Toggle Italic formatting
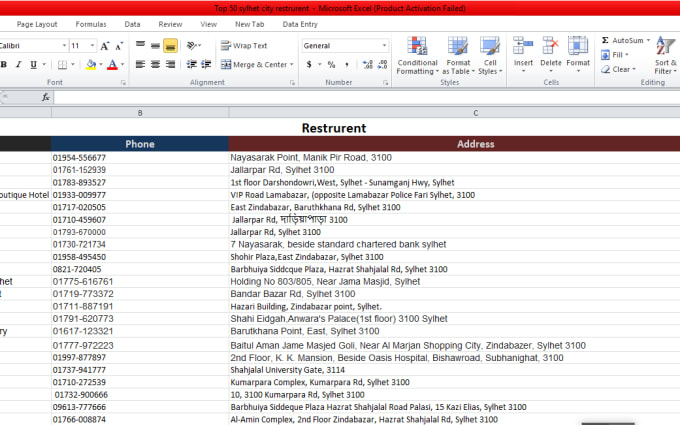Image resolution: width=680 pixels, height=425 pixels. coord(18,65)
